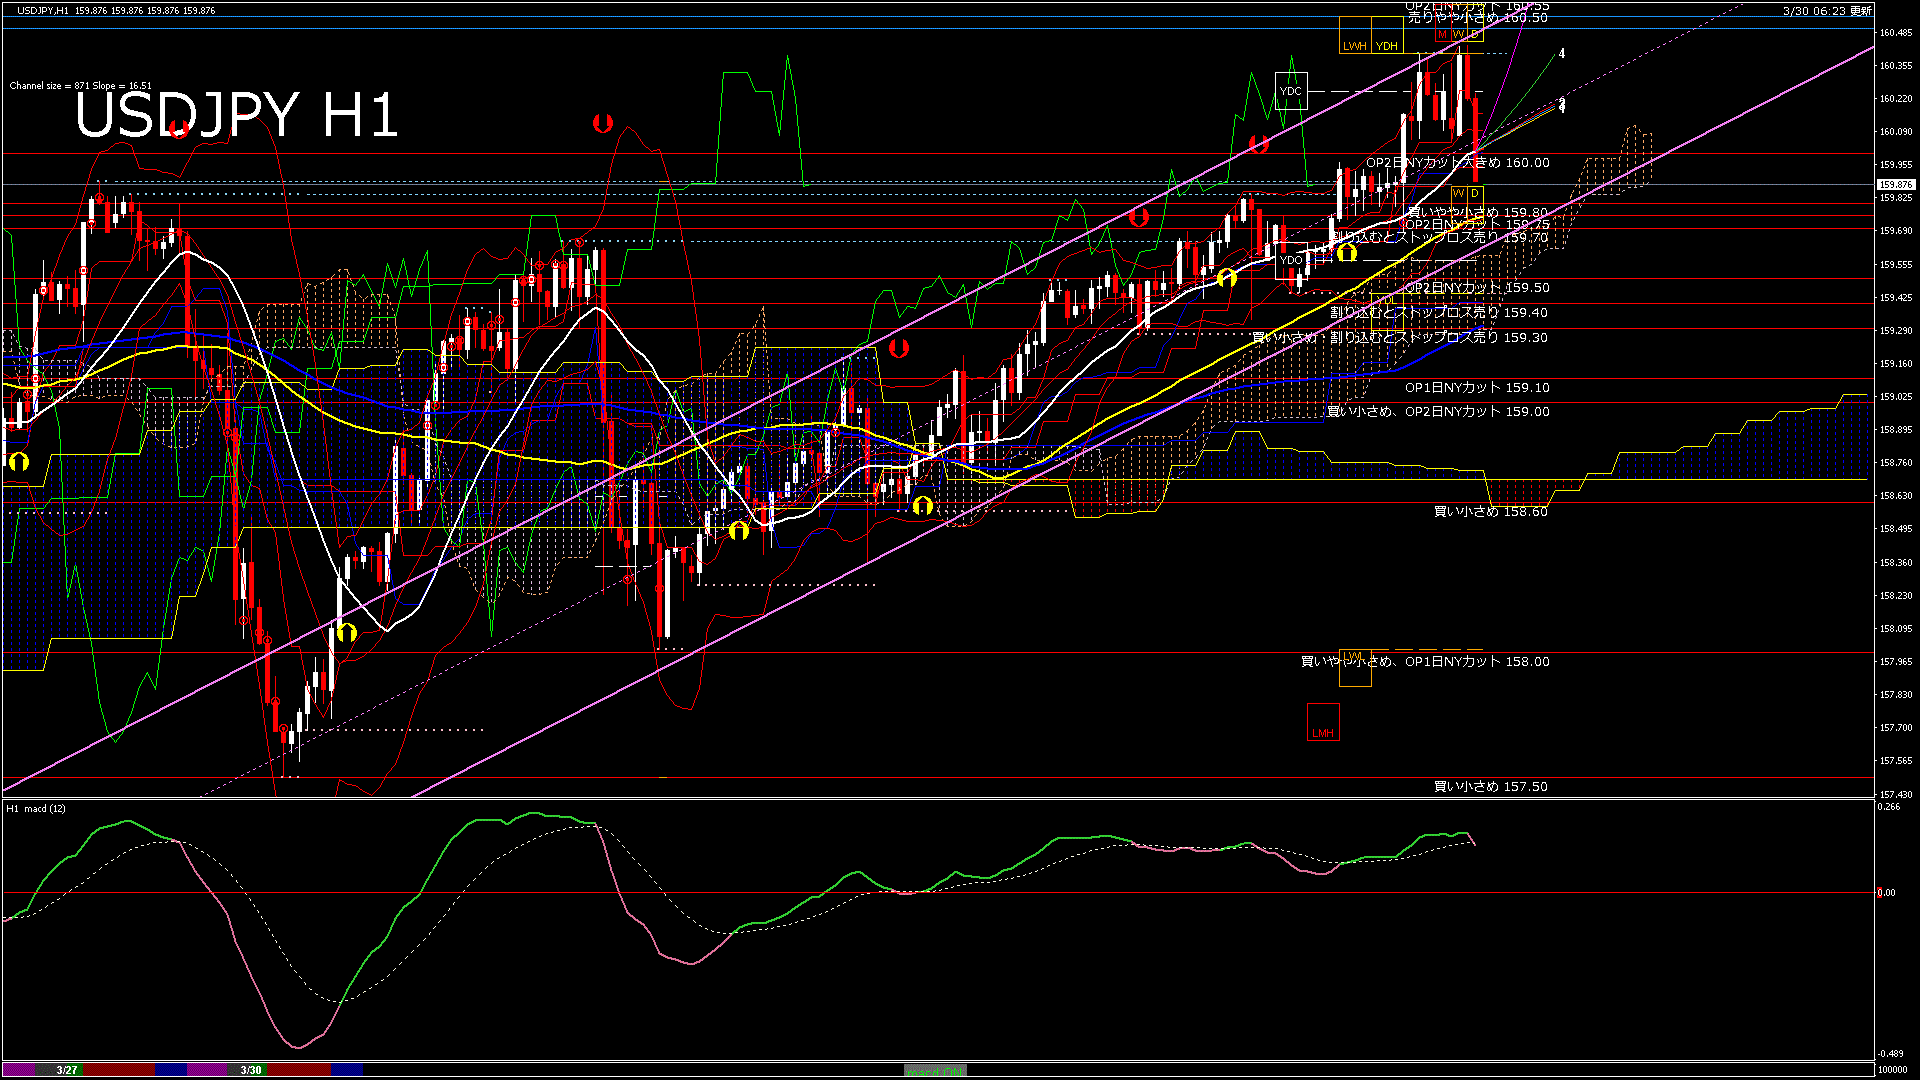Click the 買い小さめ 158.60 level label
1920x1080 pixels.
pos(1490,512)
